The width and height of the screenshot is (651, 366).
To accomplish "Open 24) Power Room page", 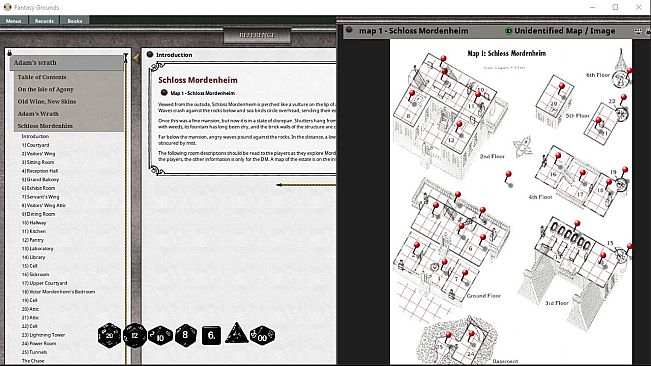I will (39, 344).
